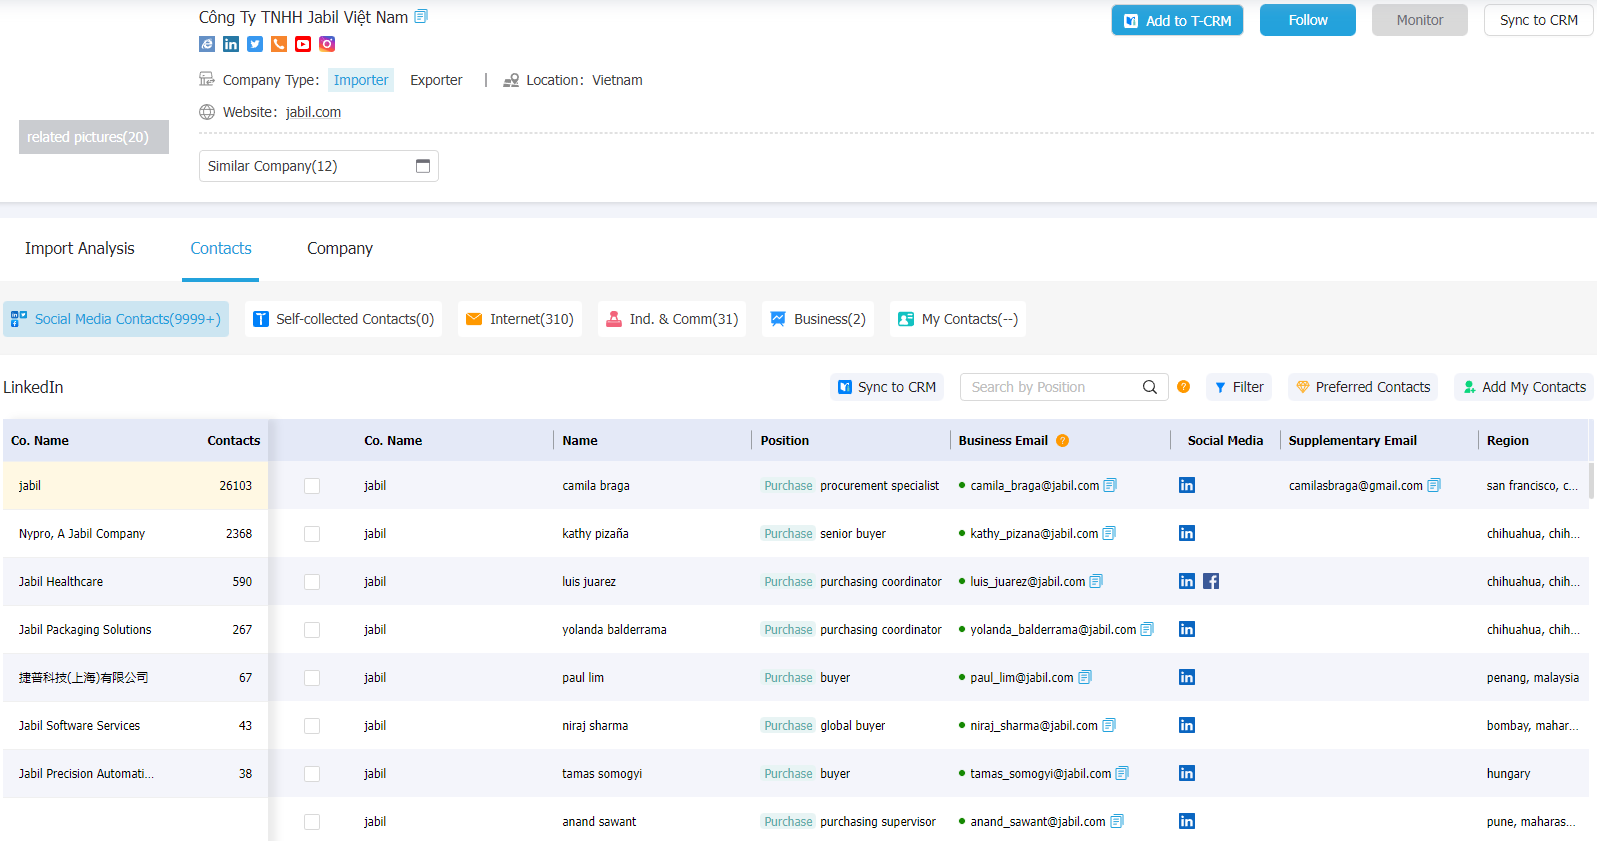This screenshot has width=1597, height=841.
Task: Copy tamas_somogyi@jabil.com email
Action: click(1122, 774)
